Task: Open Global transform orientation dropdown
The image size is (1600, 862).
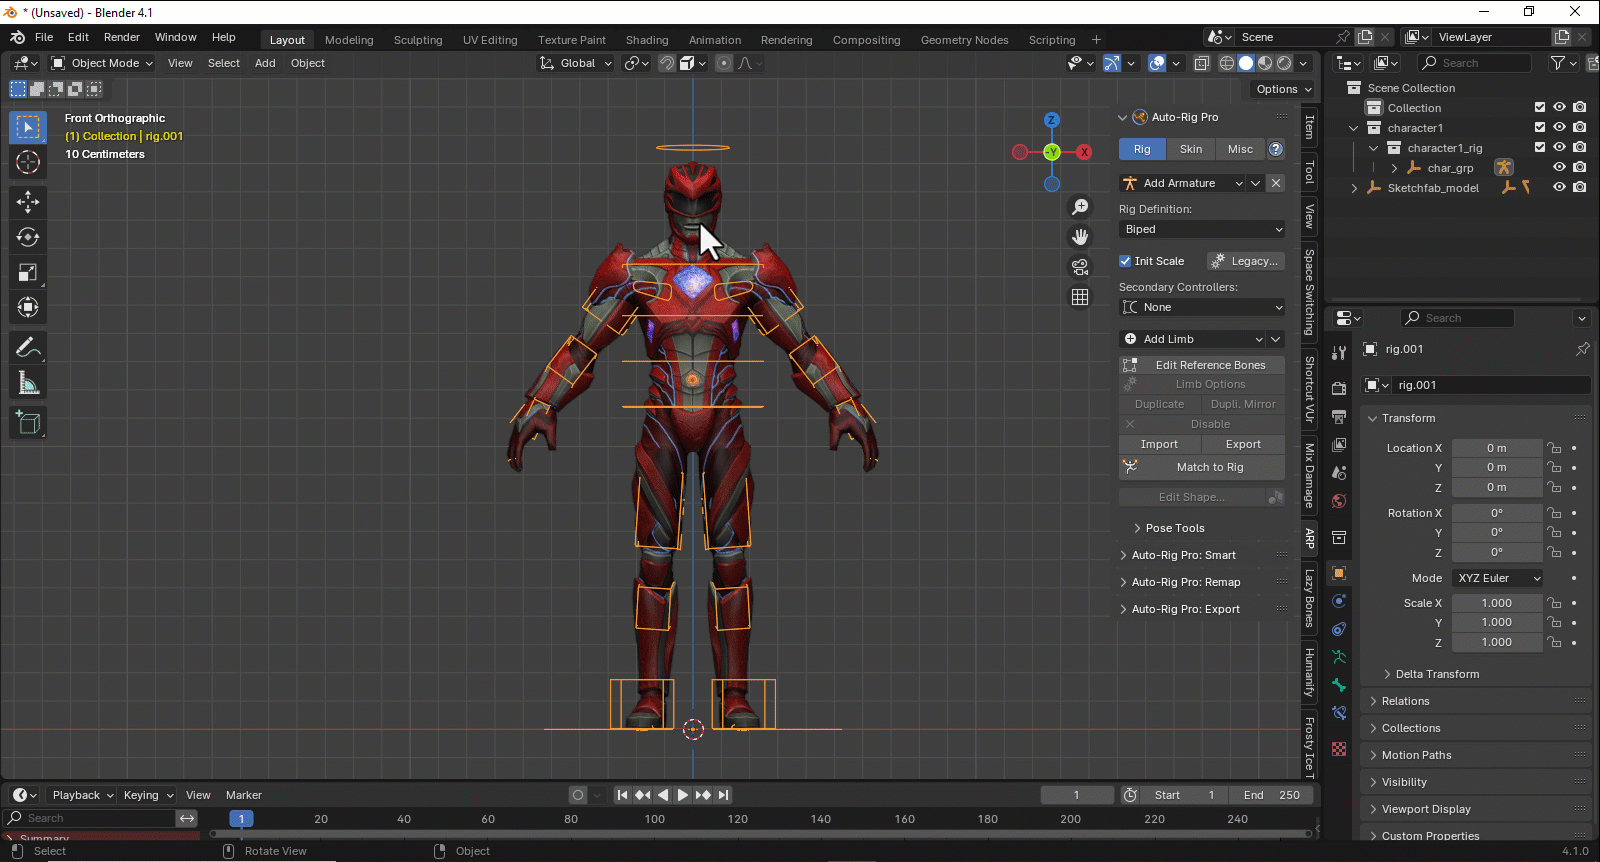Action: click(575, 63)
